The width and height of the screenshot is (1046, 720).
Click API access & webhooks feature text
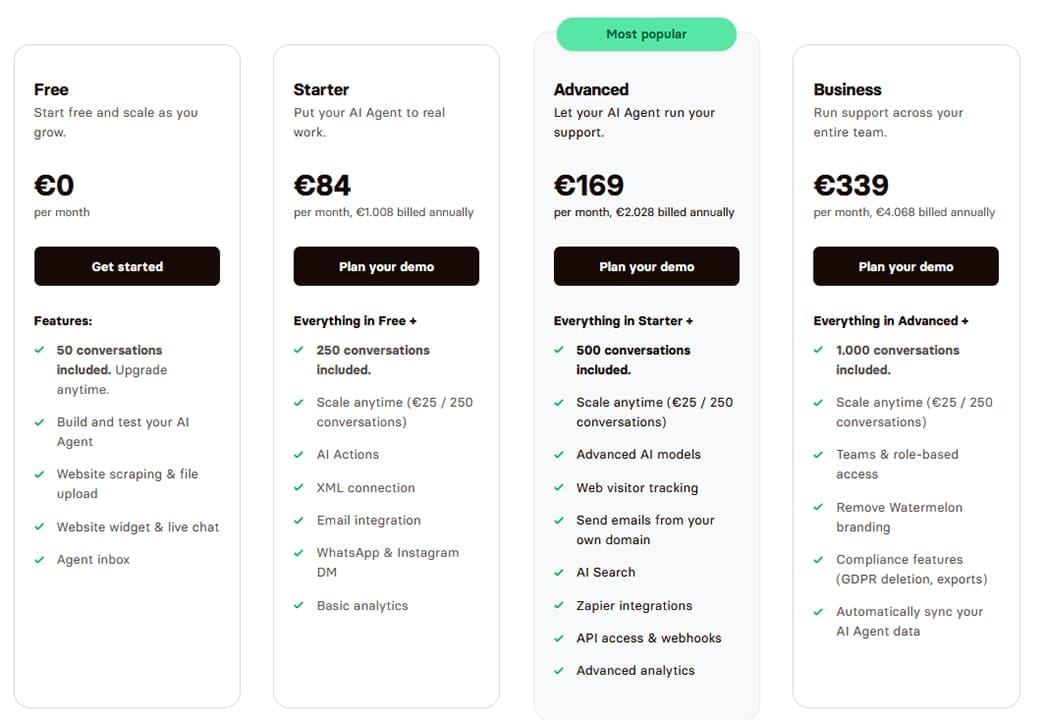(x=648, y=638)
